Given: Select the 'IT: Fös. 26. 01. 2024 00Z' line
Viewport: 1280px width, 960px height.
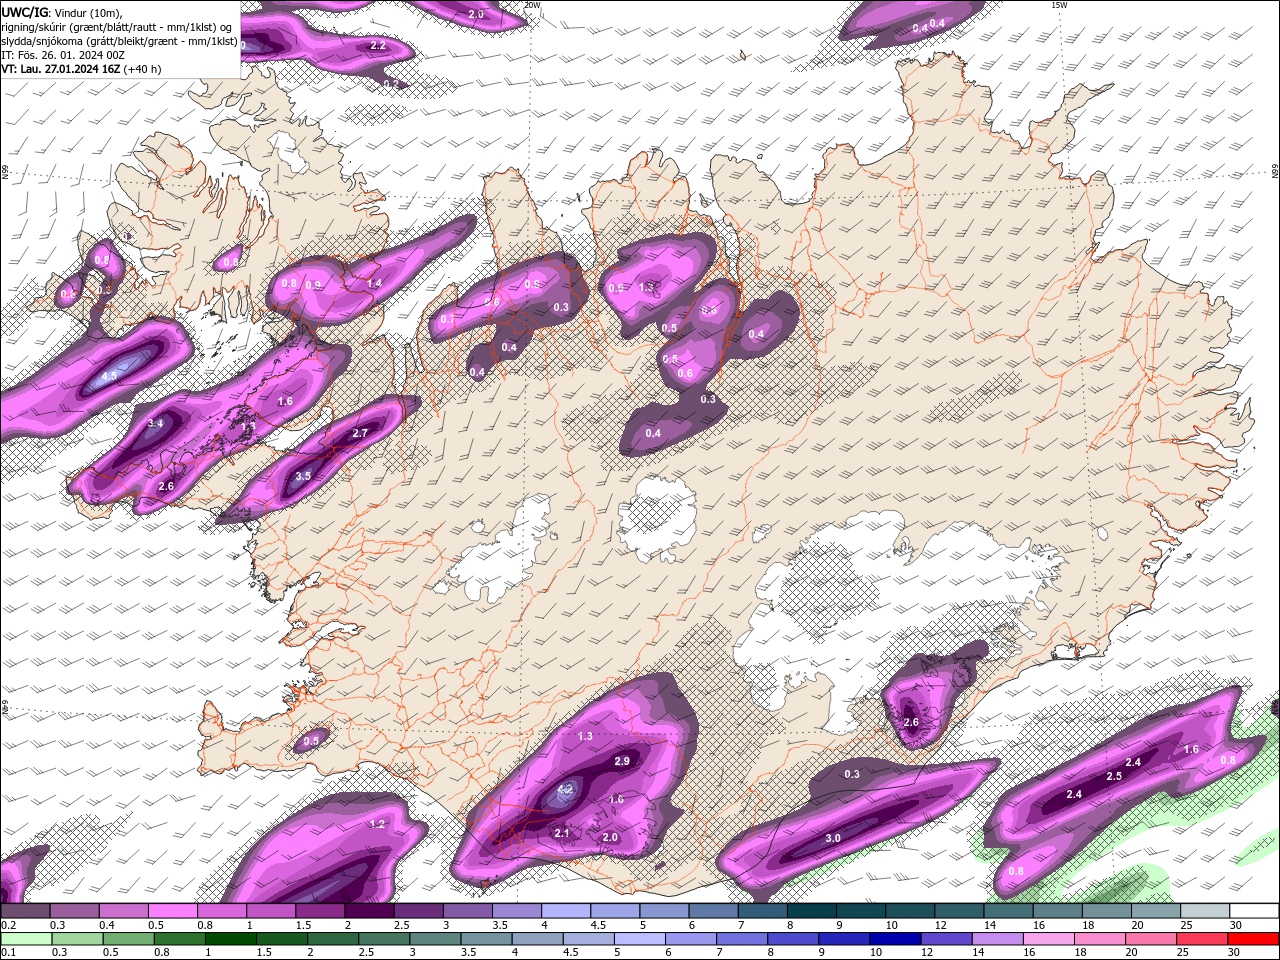Looking at the screenshot, I should point(63,55).
